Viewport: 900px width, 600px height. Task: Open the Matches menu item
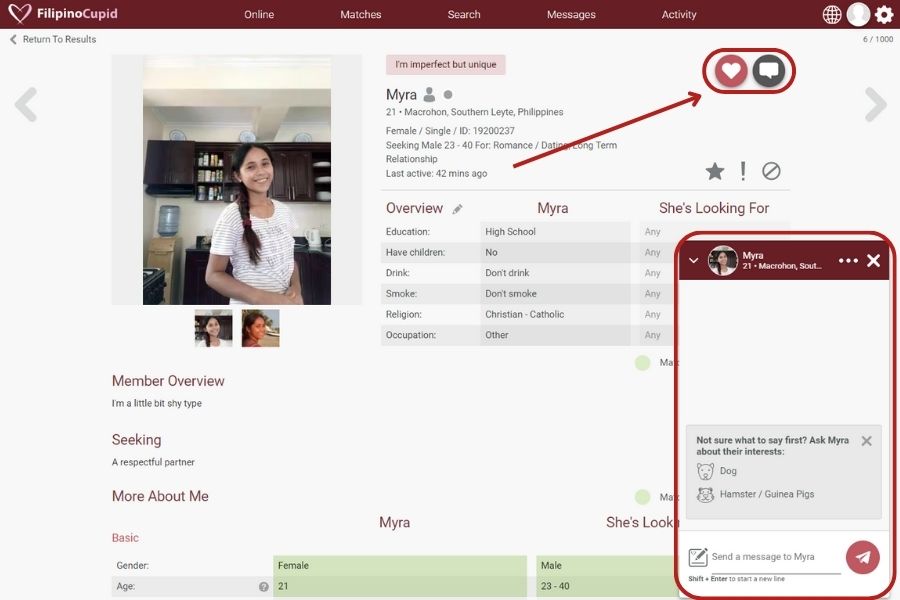360,14
